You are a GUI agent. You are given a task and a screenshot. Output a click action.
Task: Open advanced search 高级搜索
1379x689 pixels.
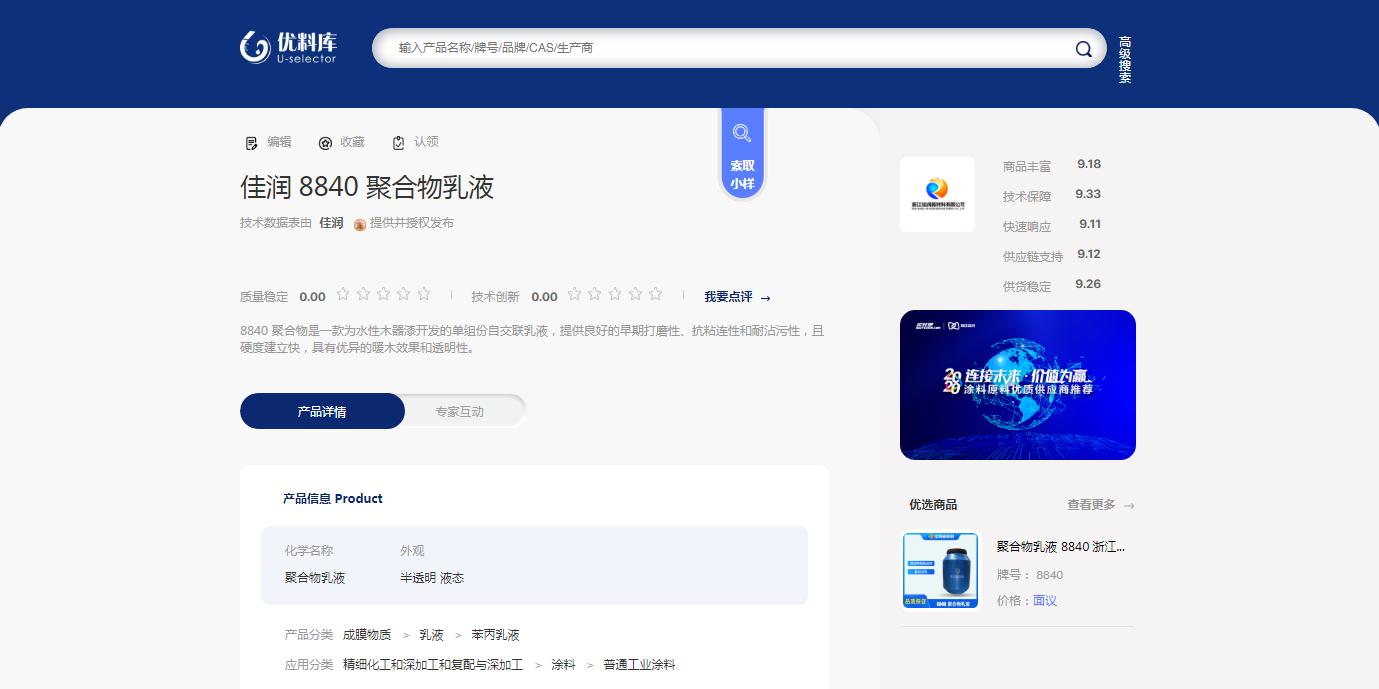pos(1125,60)
